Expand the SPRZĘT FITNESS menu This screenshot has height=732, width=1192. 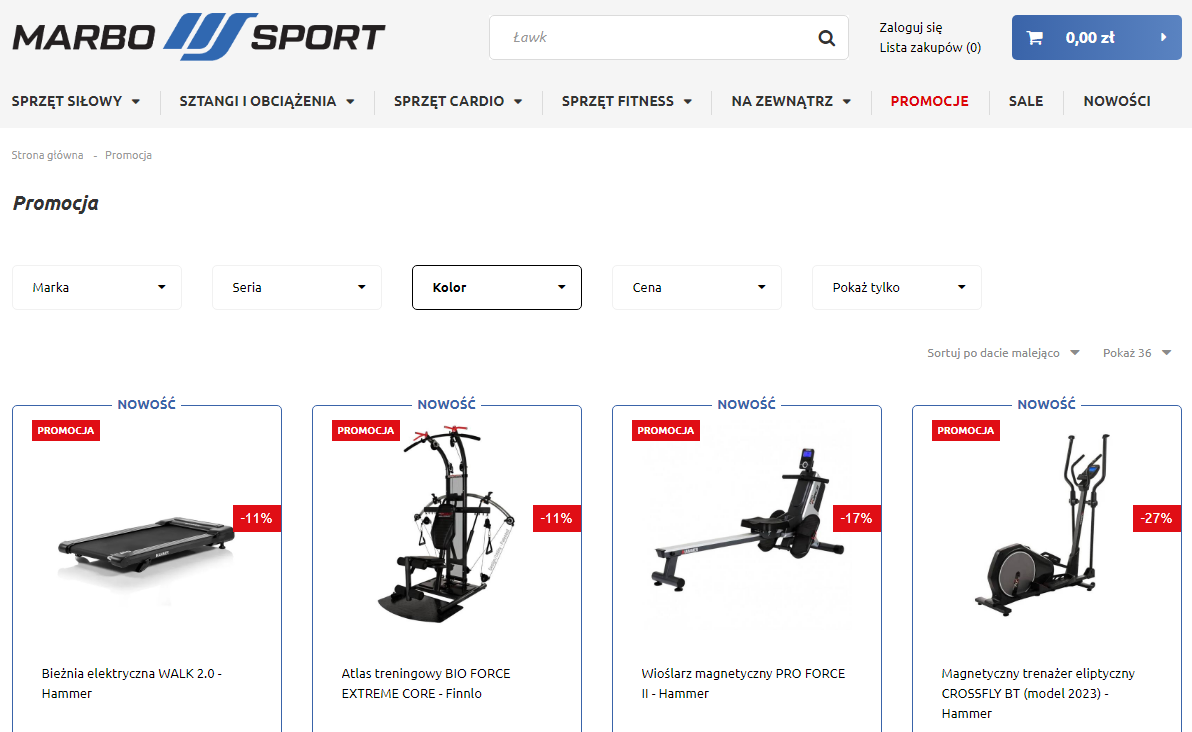(626, 101)
